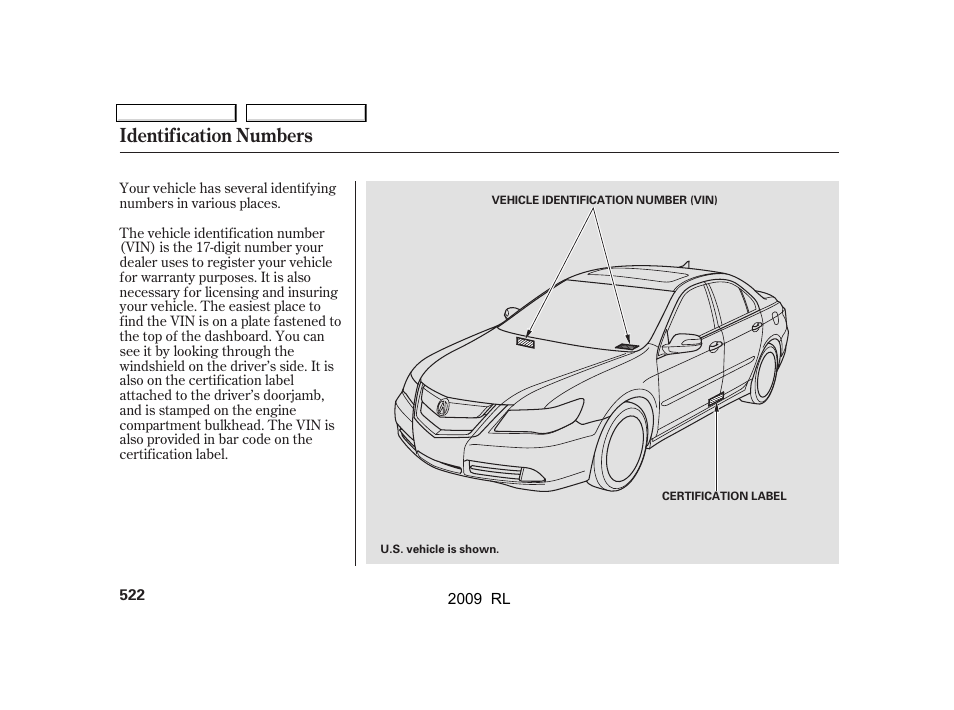This screenshot has height=710, width=954.
Task: Select the 'VEHICLE IDENTIFICATION NUMBER (VIN)' diagram label
Action: coord(604,200)
